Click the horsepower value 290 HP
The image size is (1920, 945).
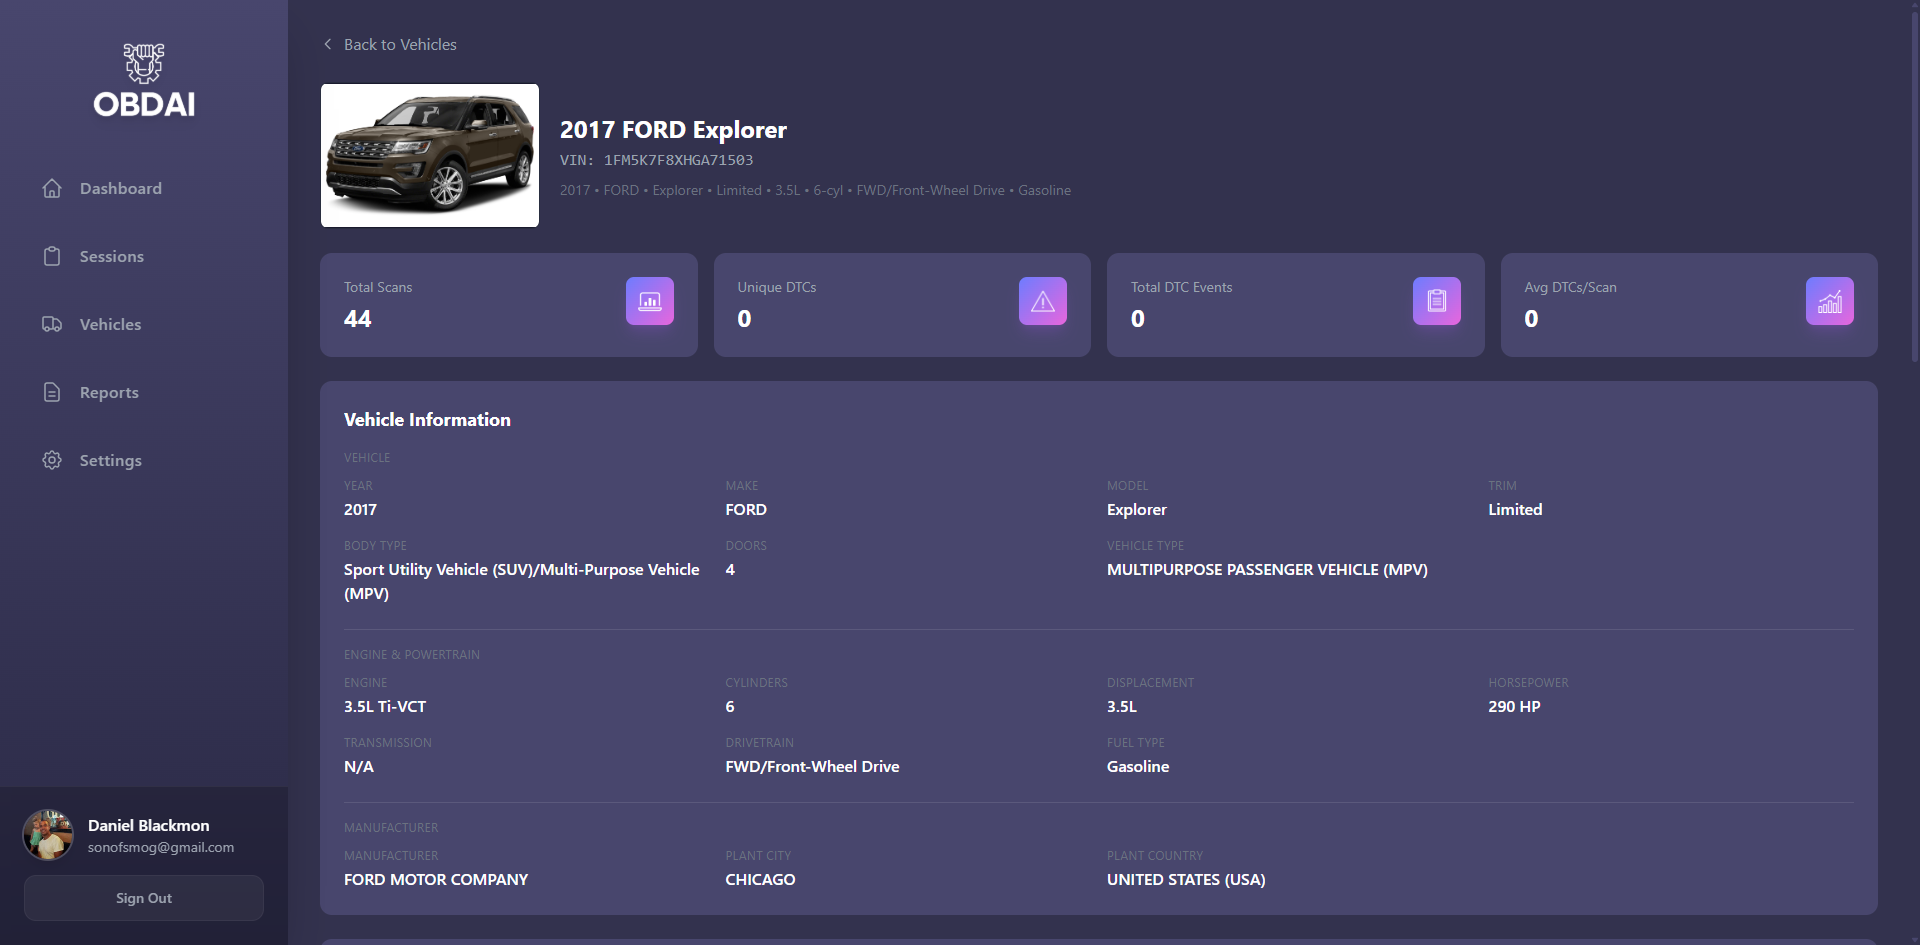click(x=1514, y=706)
